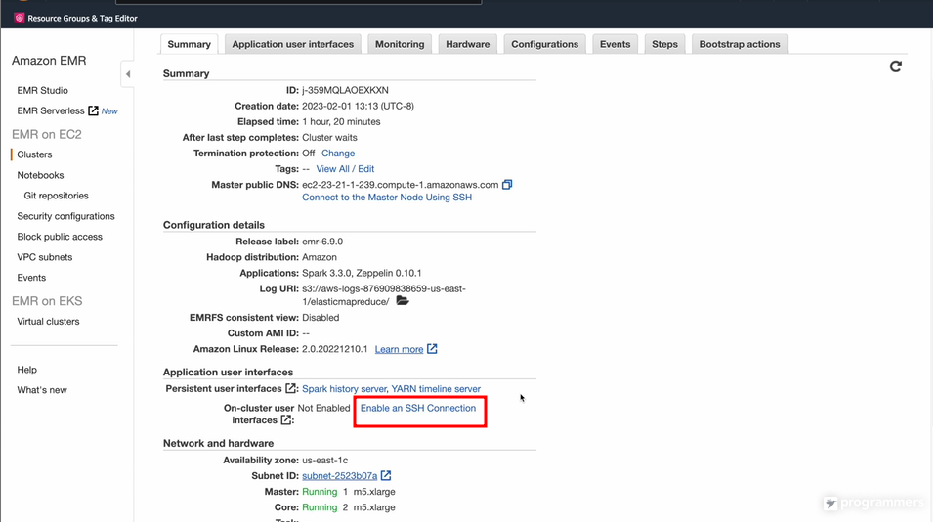Click View All / Edit tags link

(345, 168)
